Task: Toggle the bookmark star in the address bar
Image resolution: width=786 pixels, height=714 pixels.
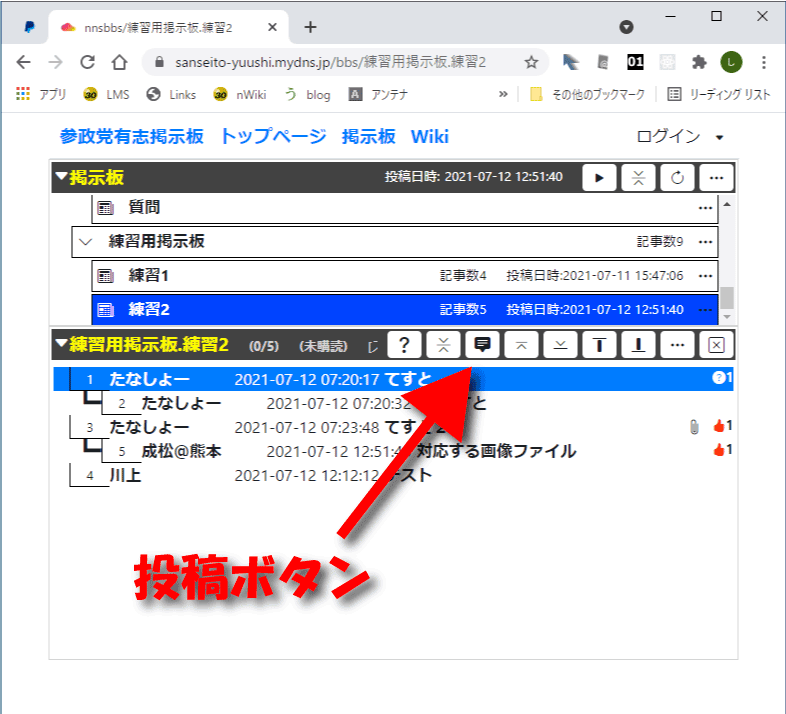Action: [531, 62]
